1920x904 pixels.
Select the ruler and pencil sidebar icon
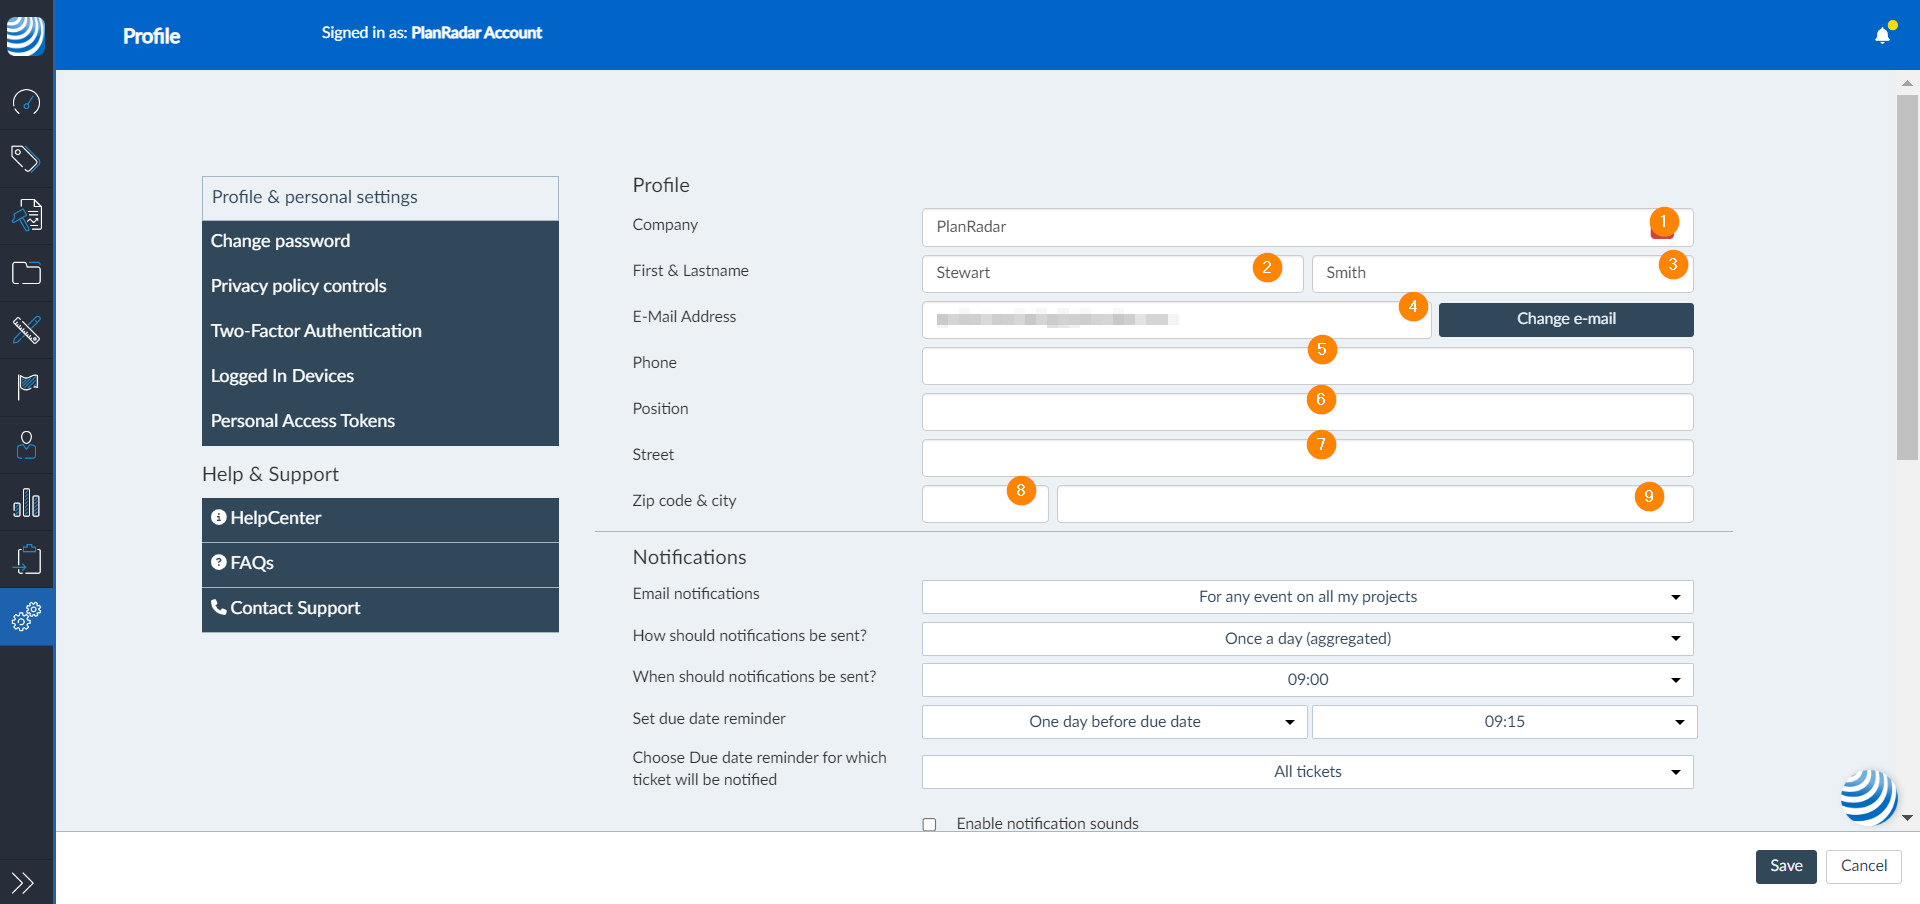pyautogui.click(x=26, y=330)
